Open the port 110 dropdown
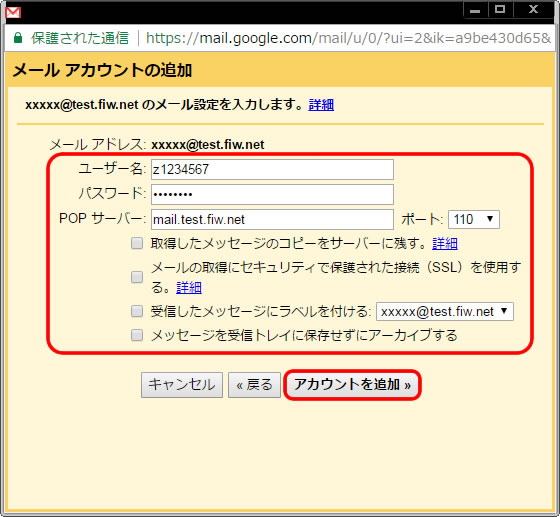 474,219
